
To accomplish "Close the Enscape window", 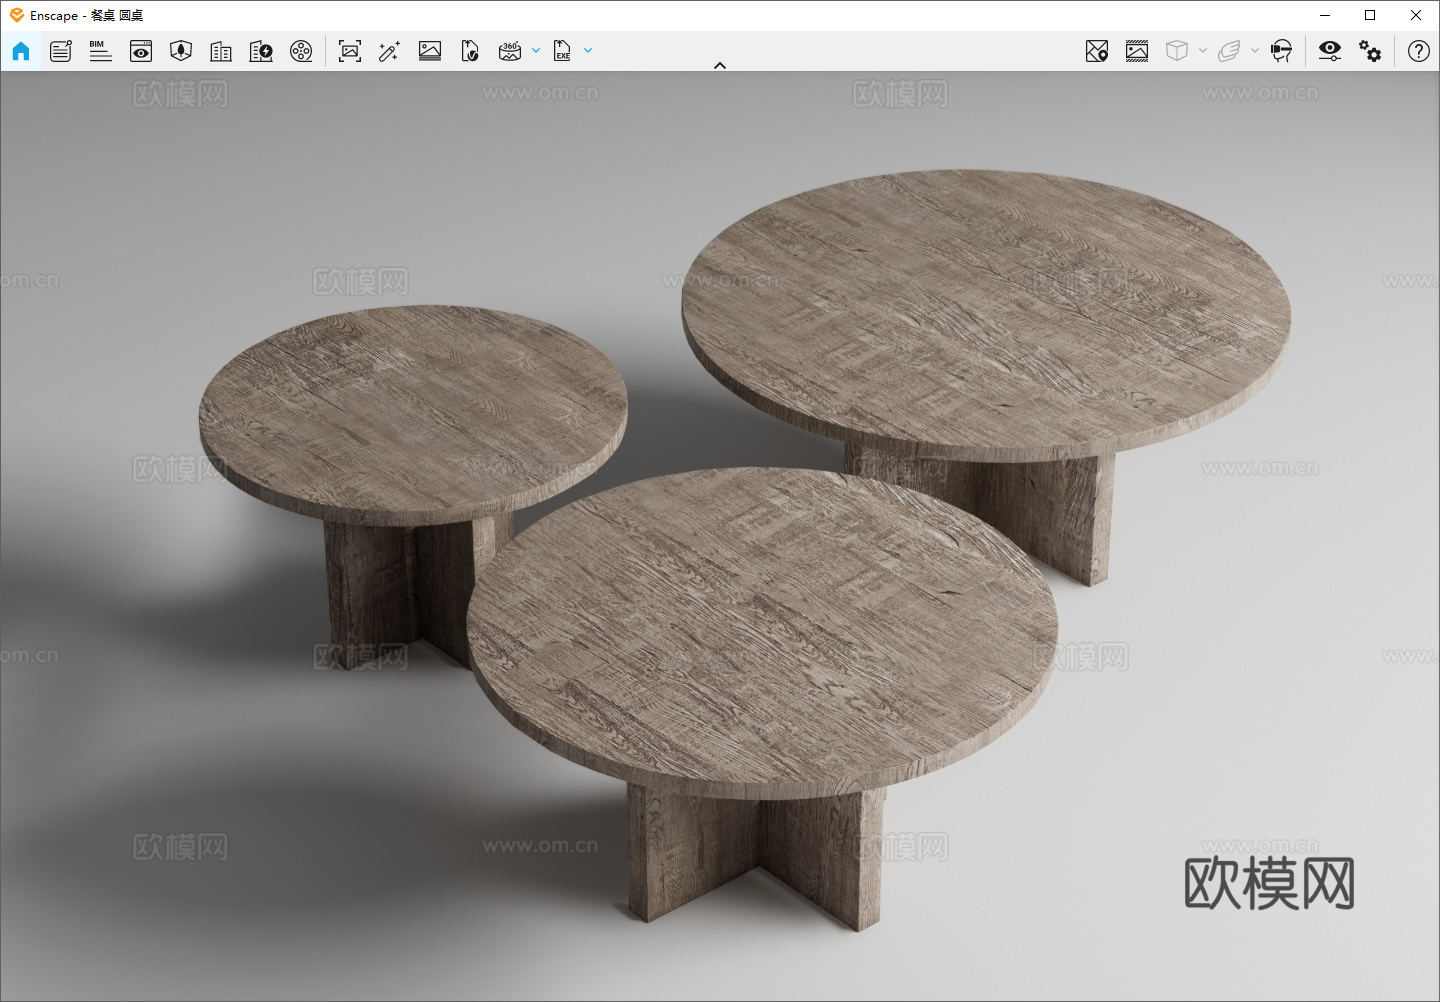I will click(x=1416, y=15).
